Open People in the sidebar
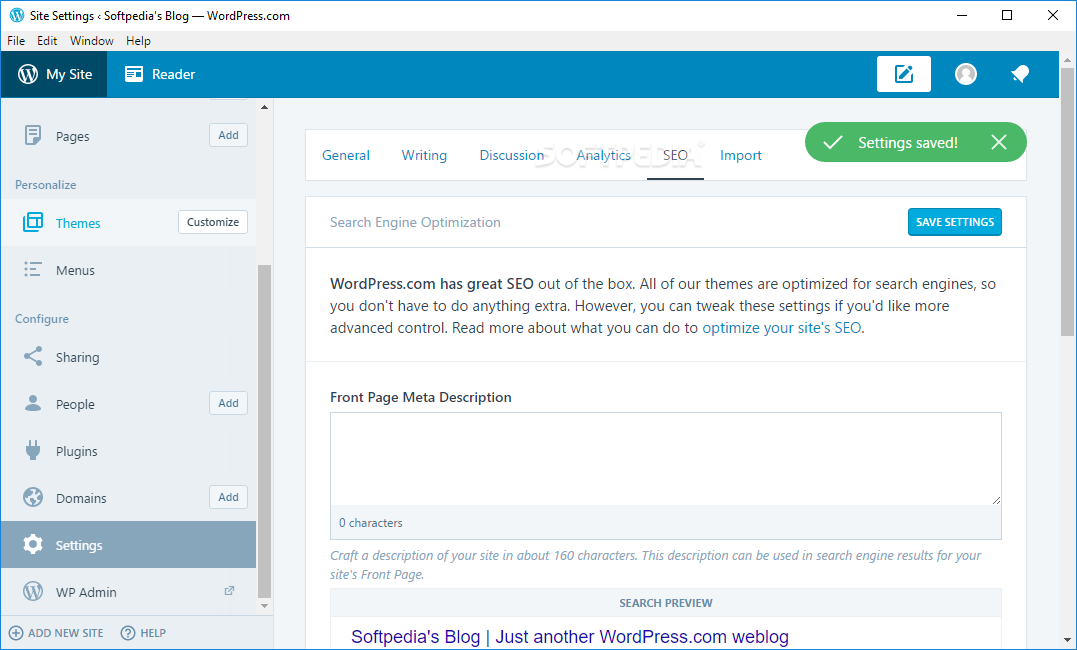1077x650 pixels. [75, 405]
